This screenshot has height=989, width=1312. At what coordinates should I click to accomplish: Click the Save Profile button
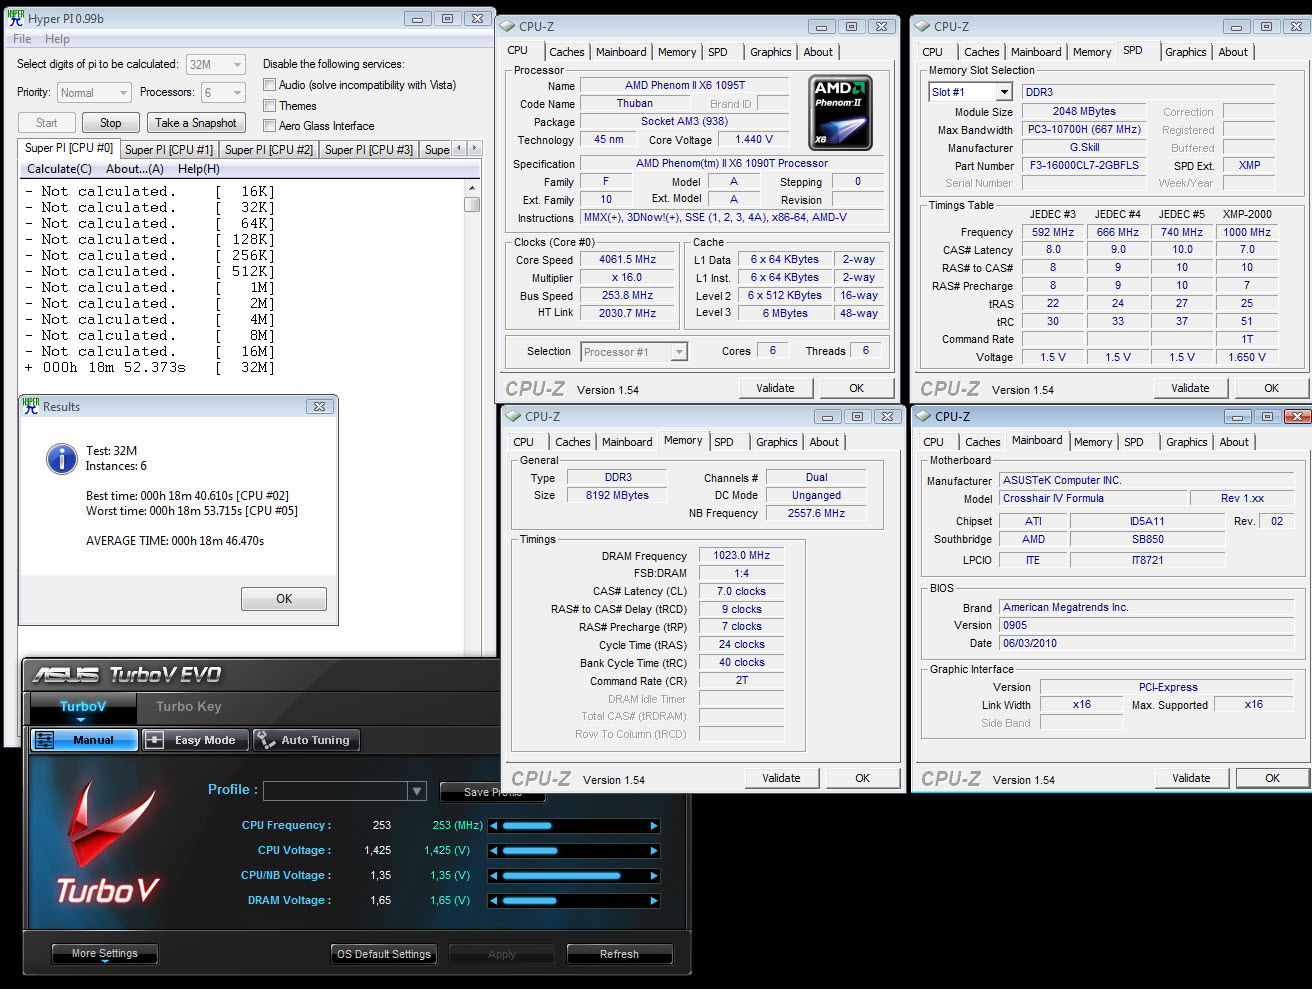pos(492,792)
